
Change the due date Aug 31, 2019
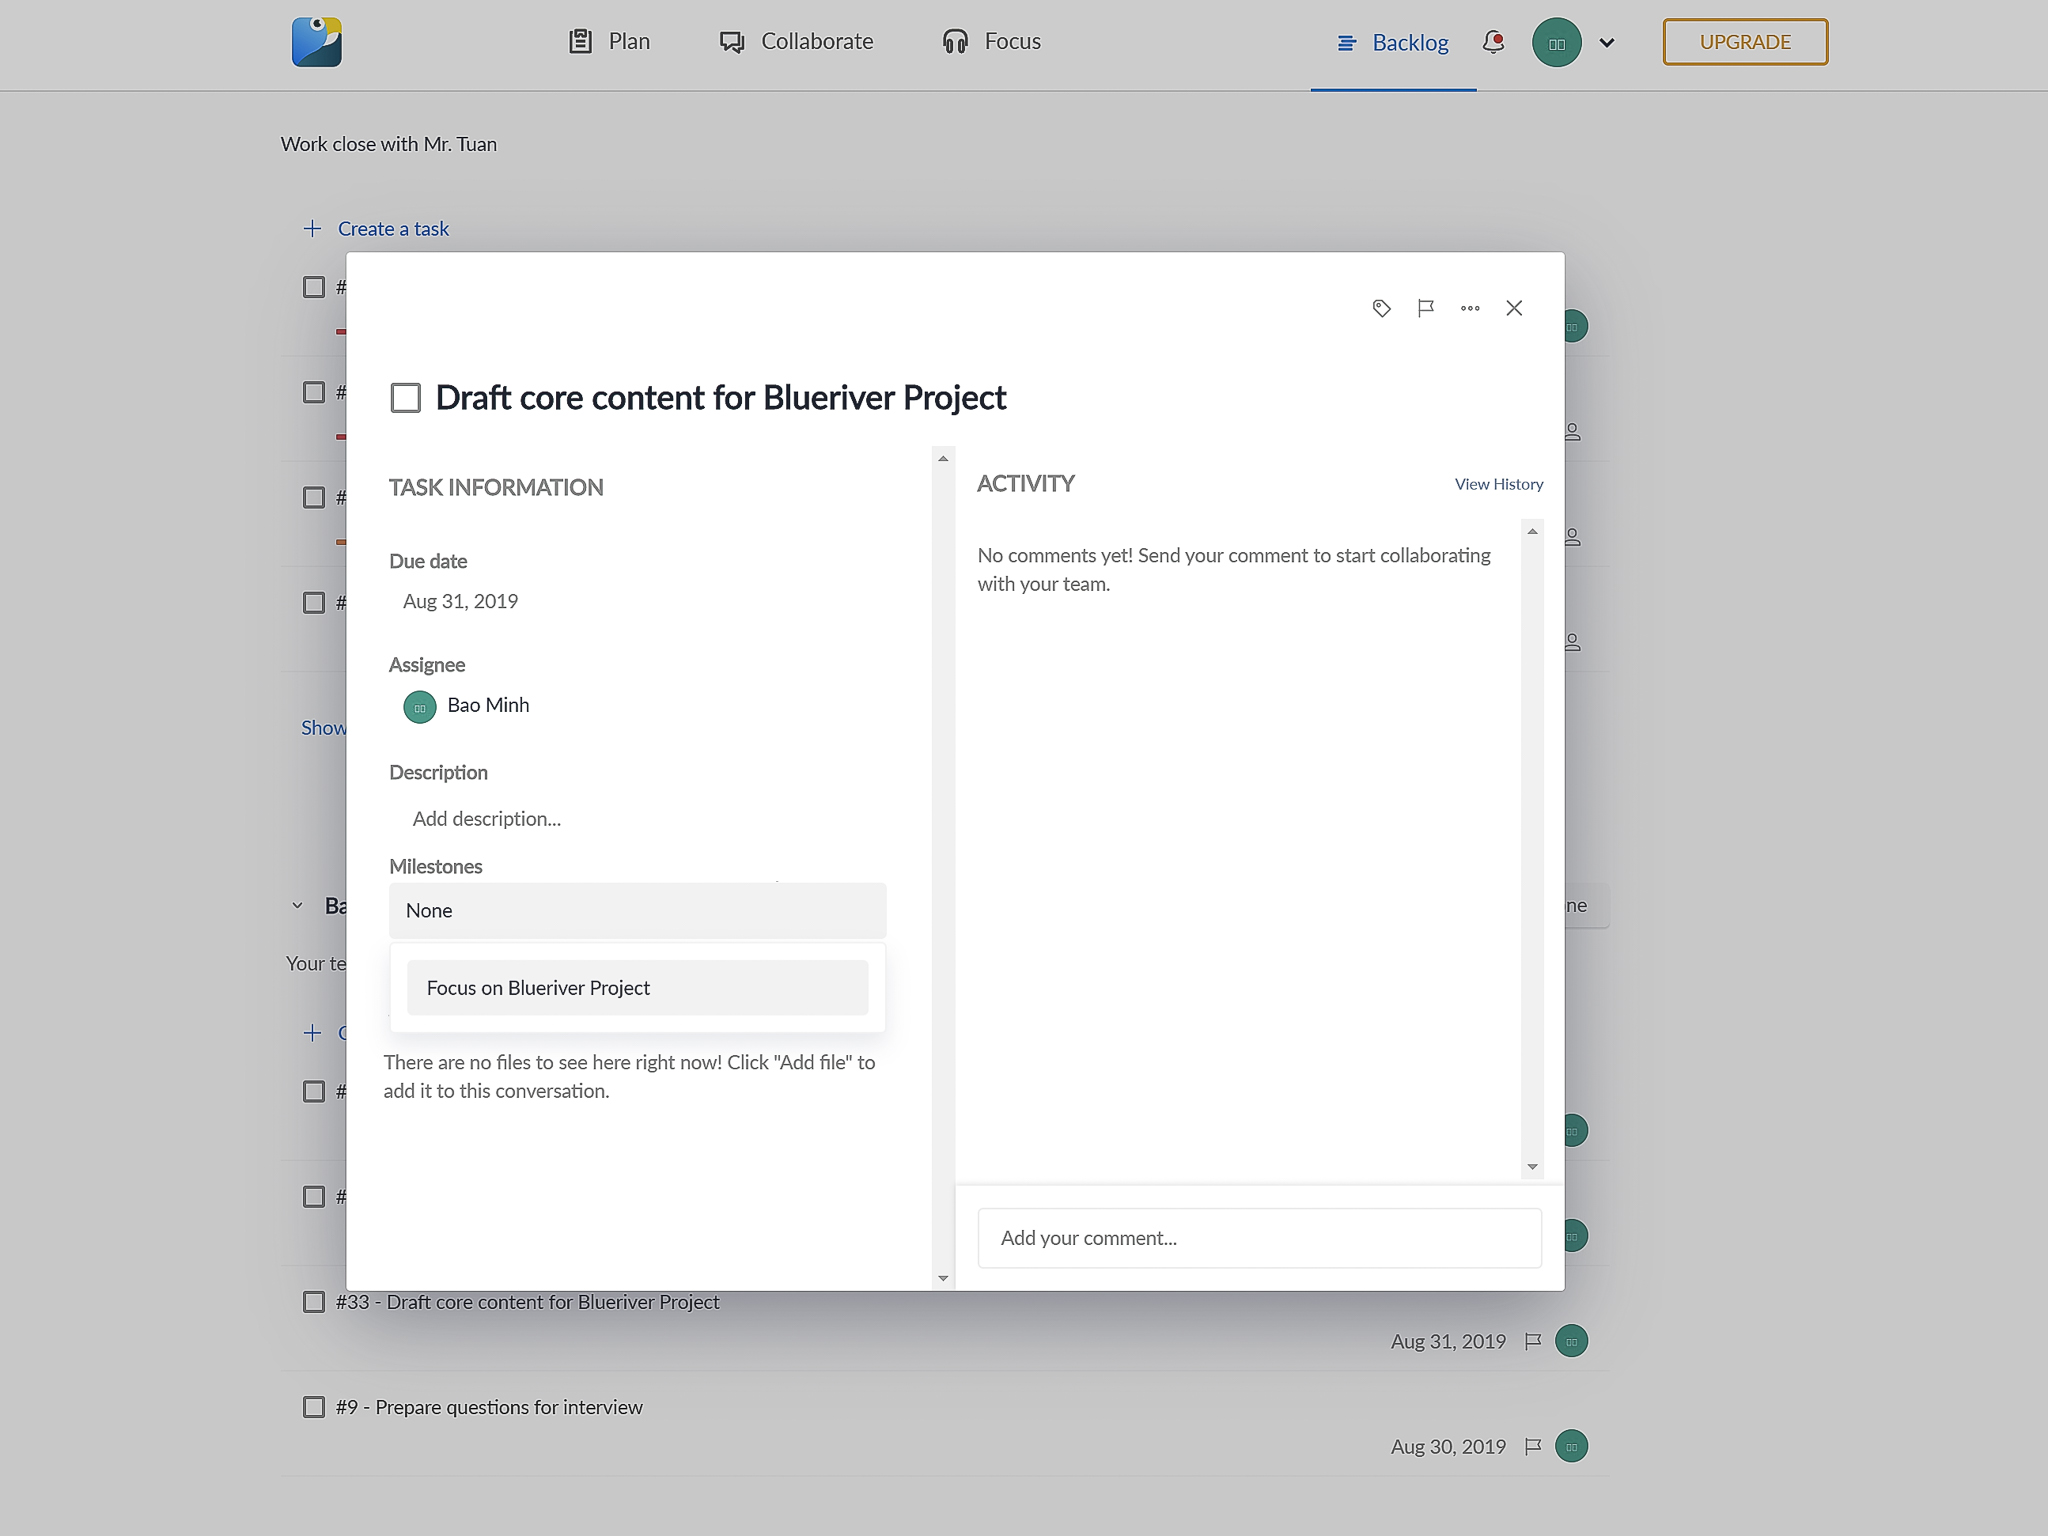click(460, 601)
